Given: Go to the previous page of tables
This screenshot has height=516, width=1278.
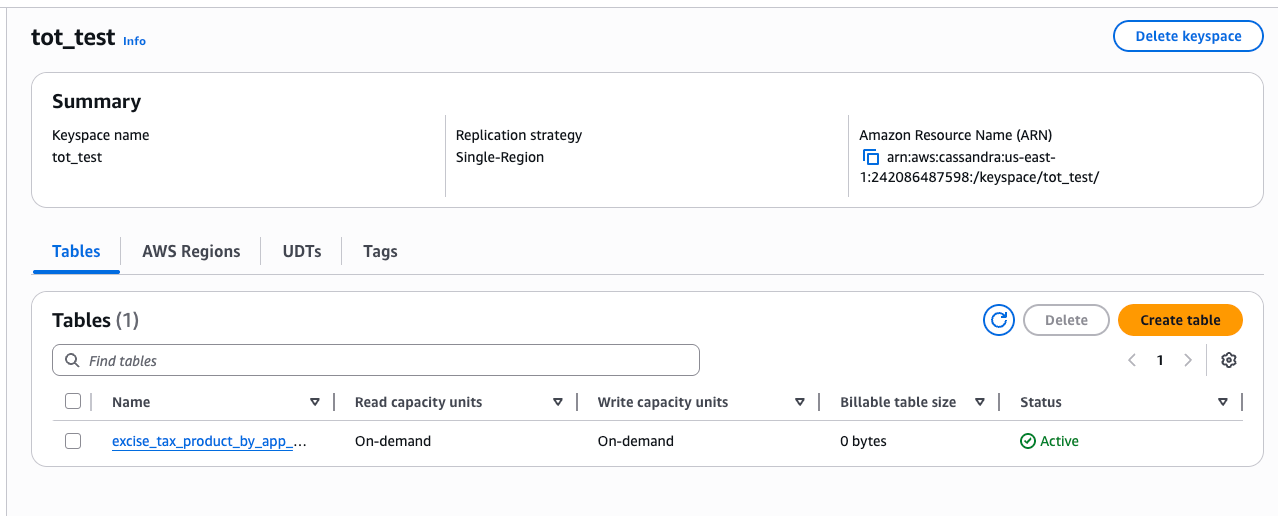Looking at the screenshot, I should pyautogui.click(x=1132, y=360).
